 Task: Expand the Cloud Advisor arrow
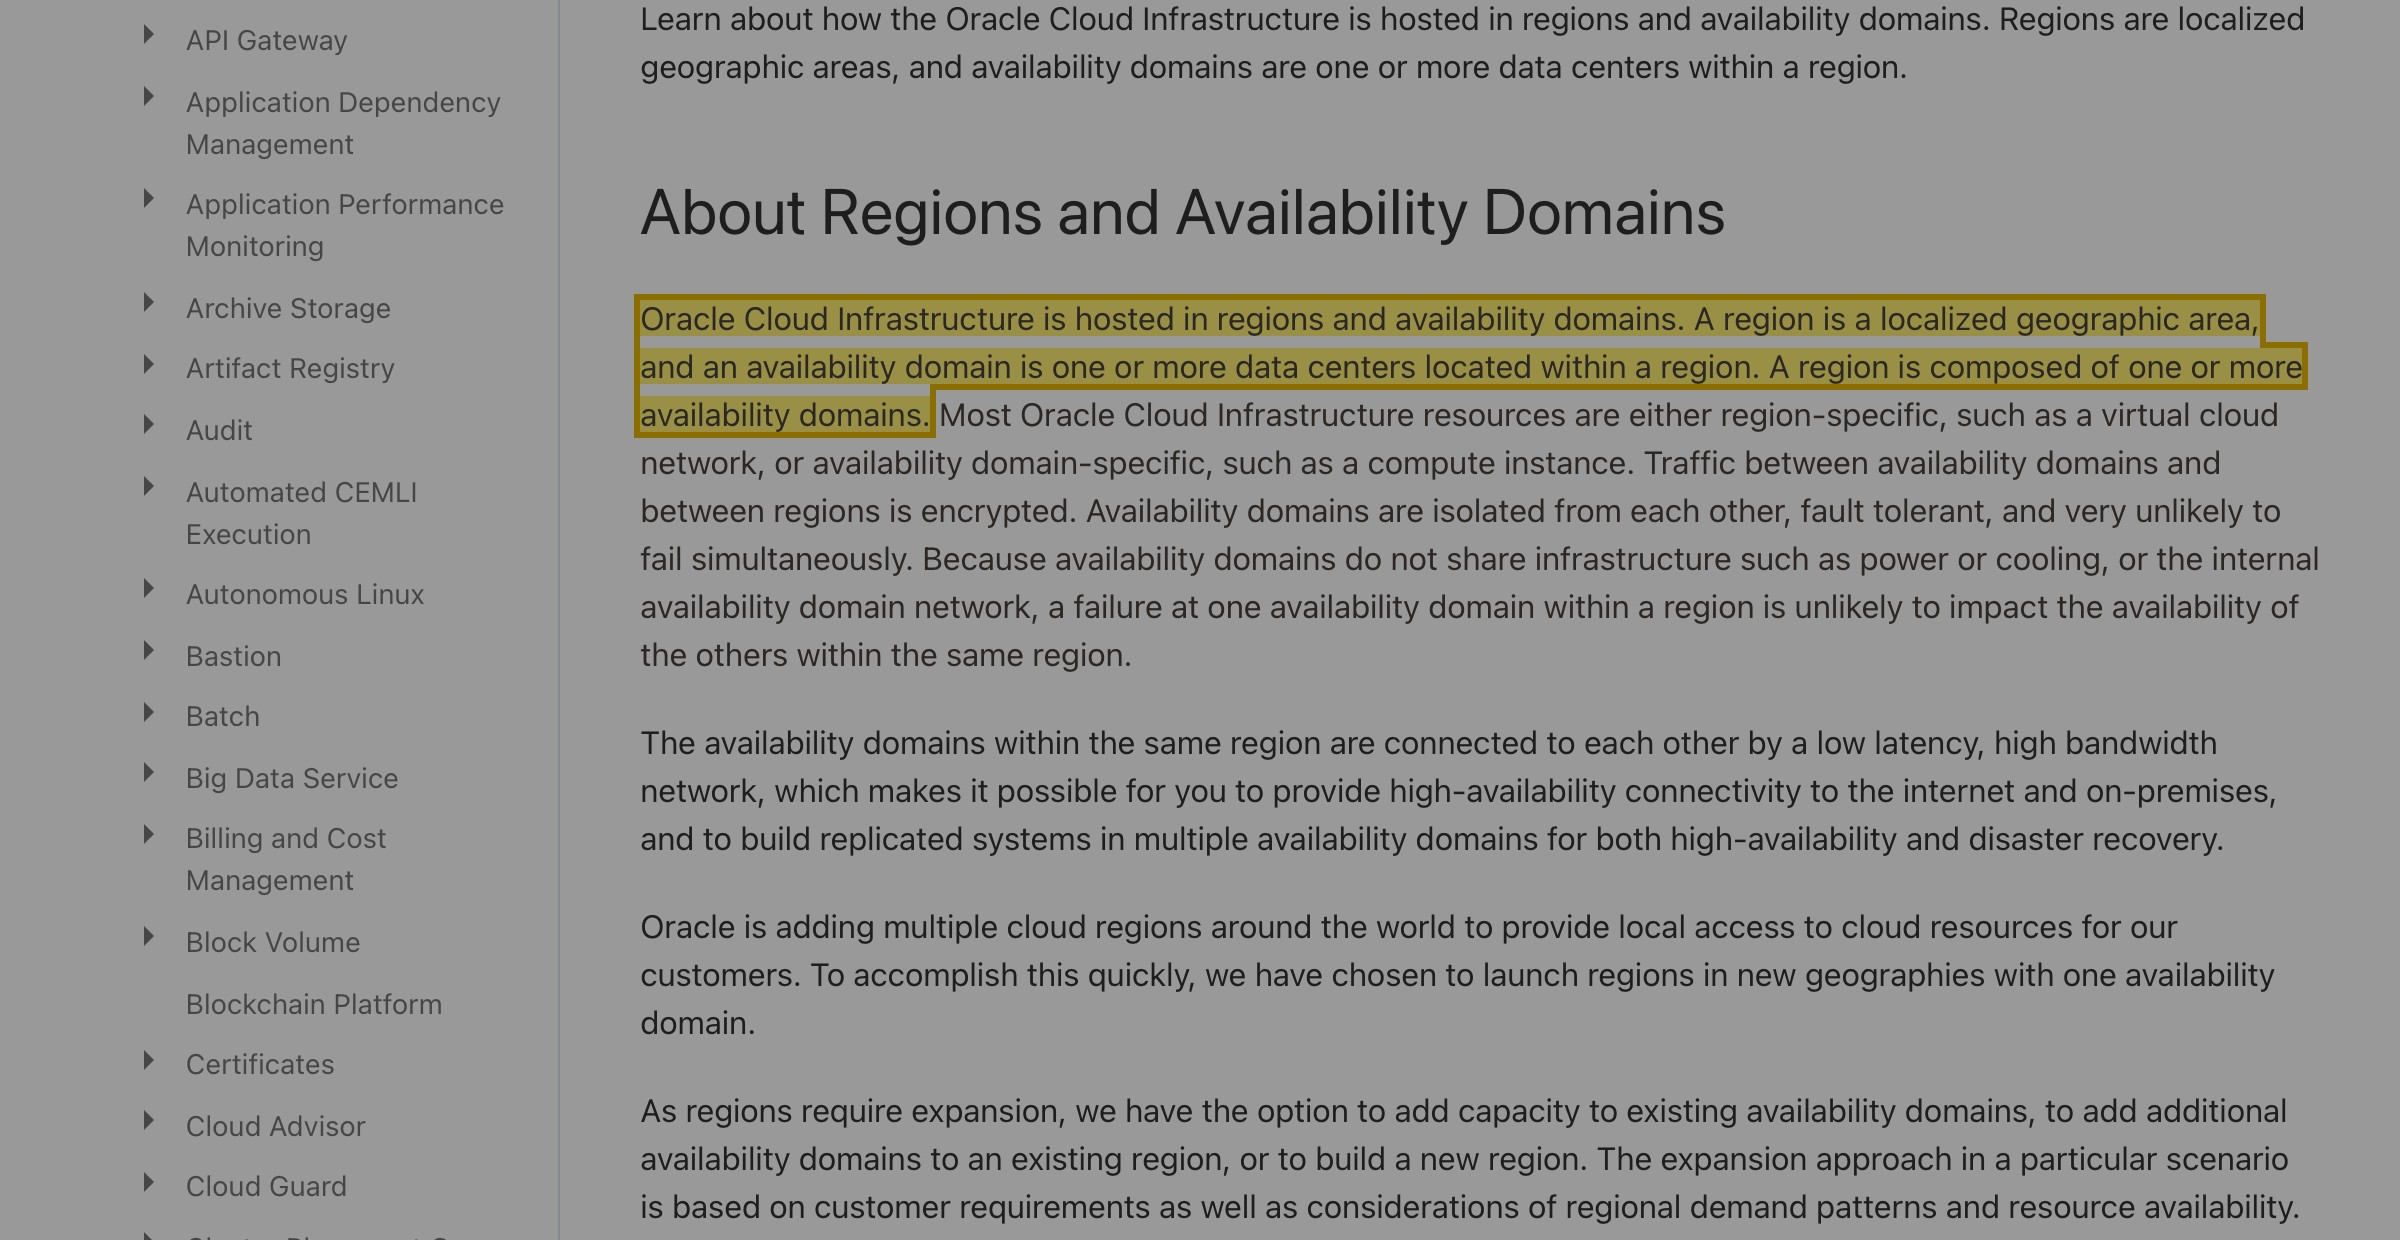149,1122
